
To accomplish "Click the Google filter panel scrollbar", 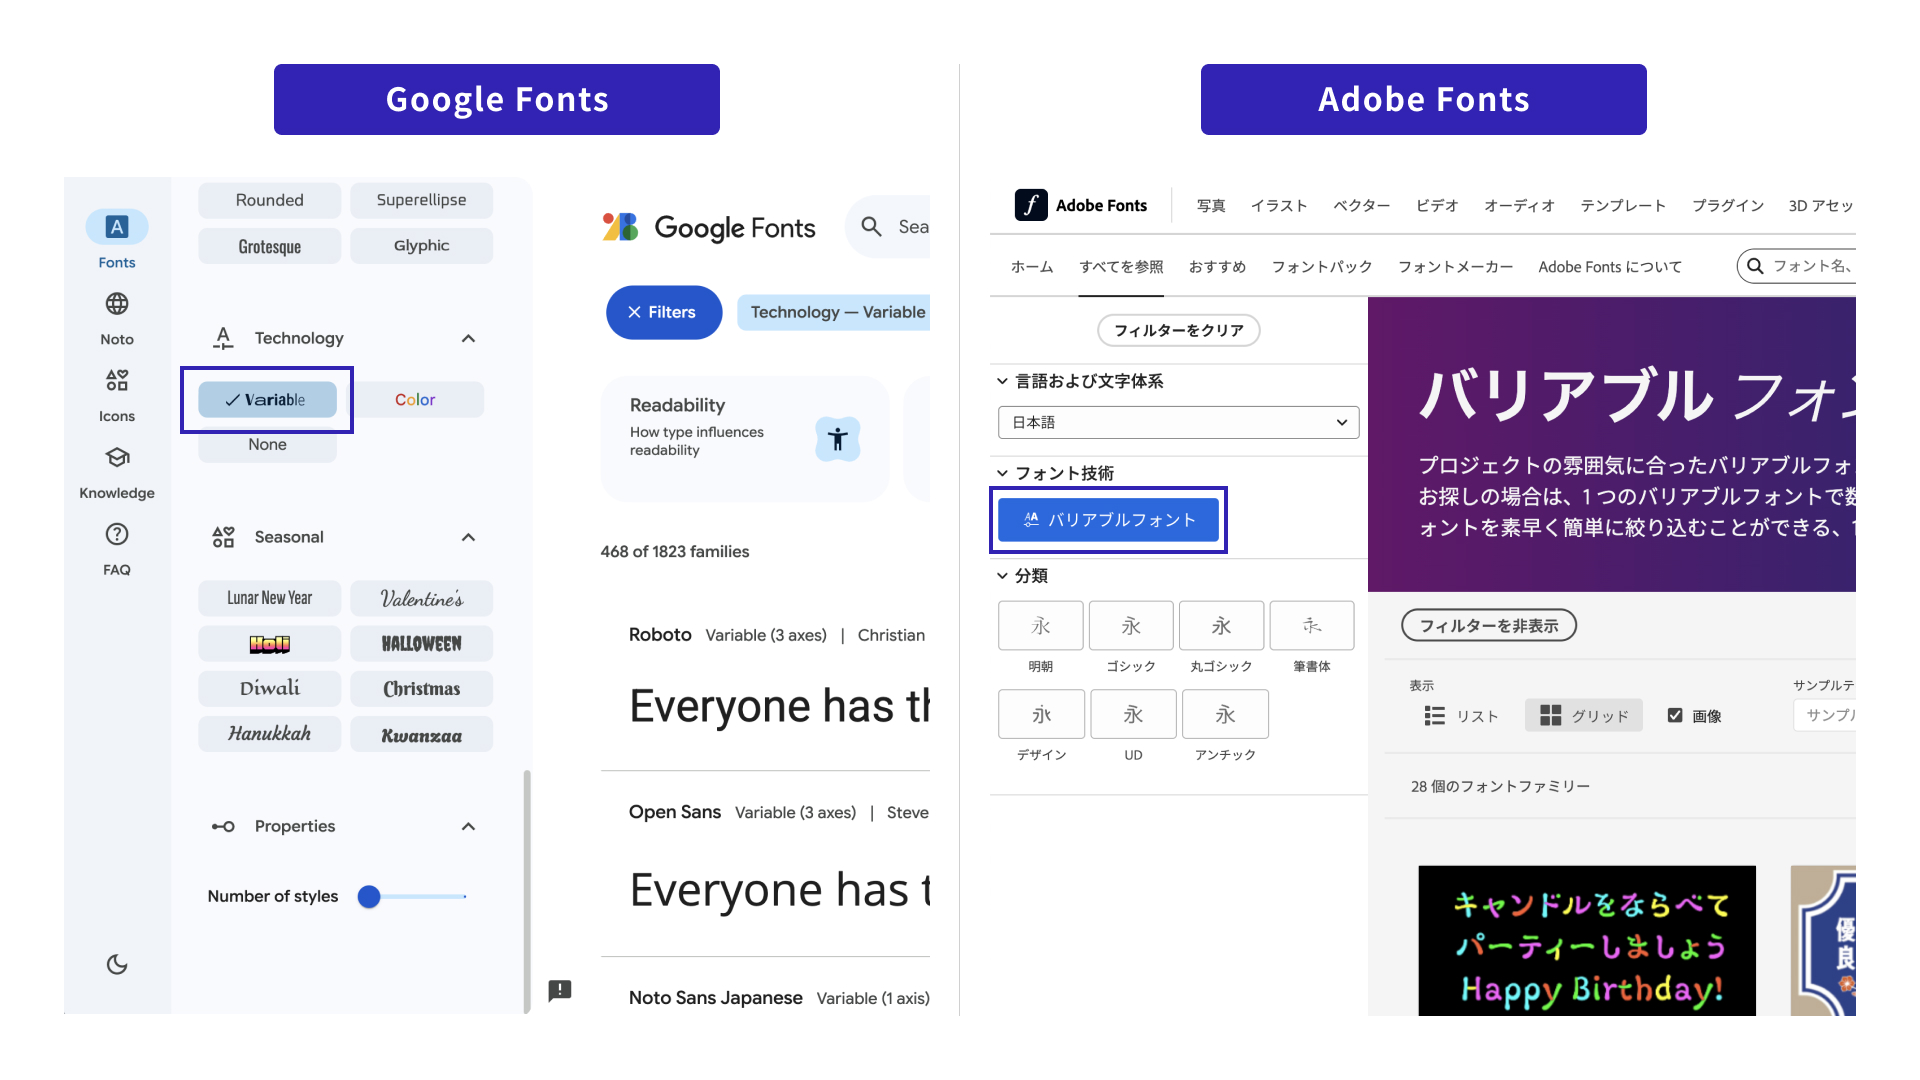I will point(527,890).
